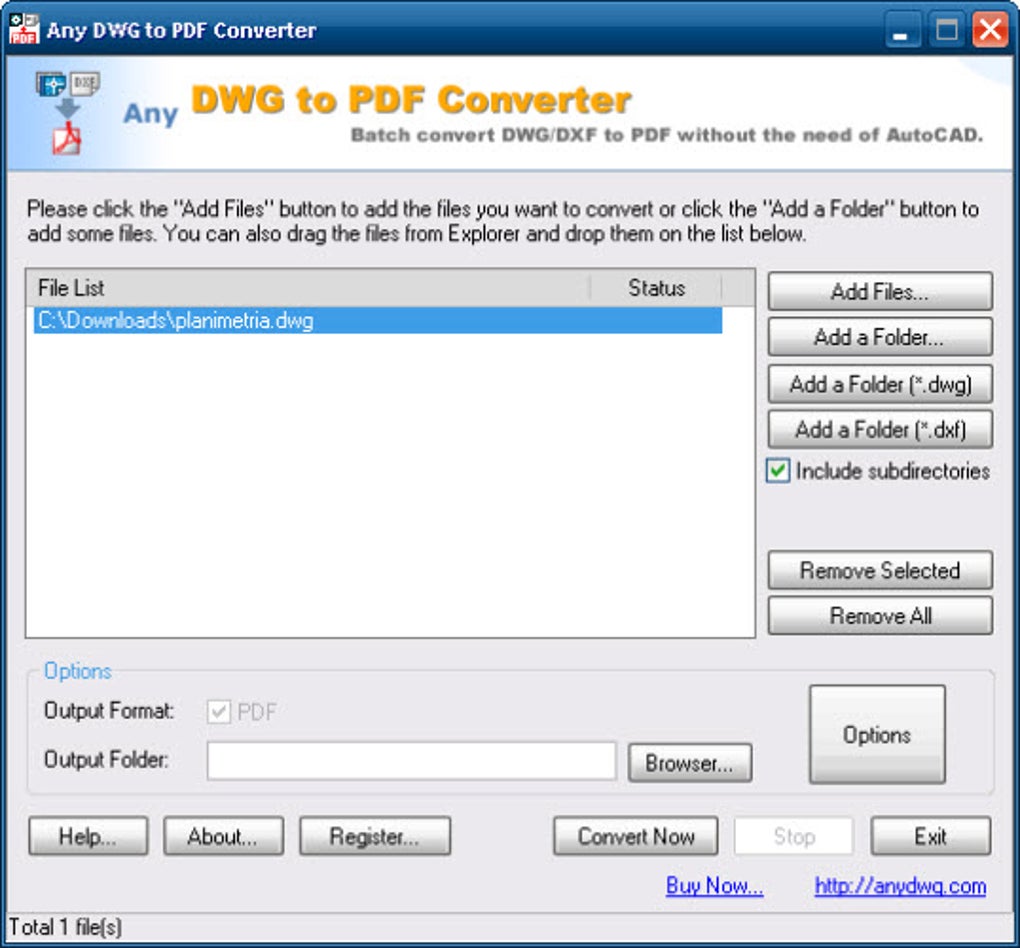Click the Total 1 file(s) status text

(65, 927)
